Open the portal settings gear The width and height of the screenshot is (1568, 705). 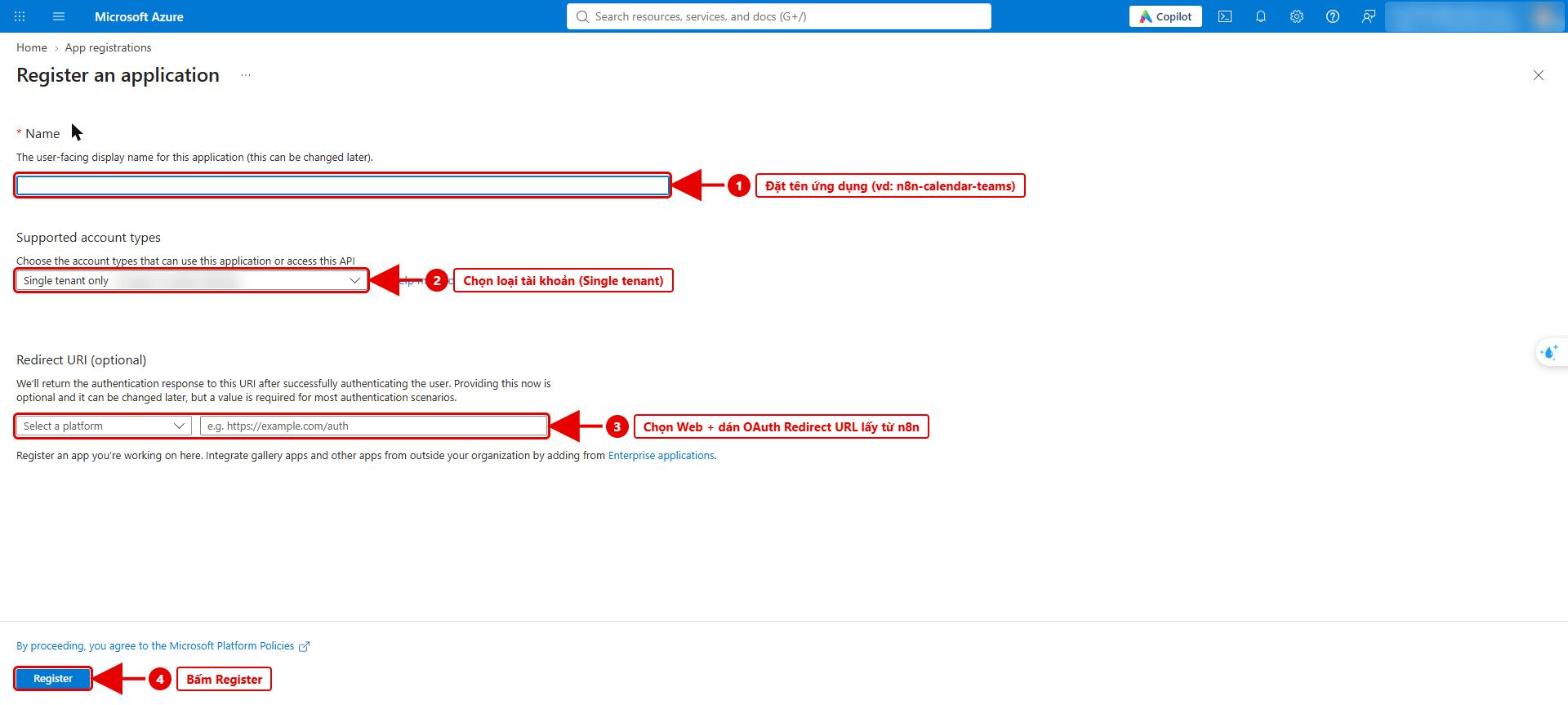1297,16
